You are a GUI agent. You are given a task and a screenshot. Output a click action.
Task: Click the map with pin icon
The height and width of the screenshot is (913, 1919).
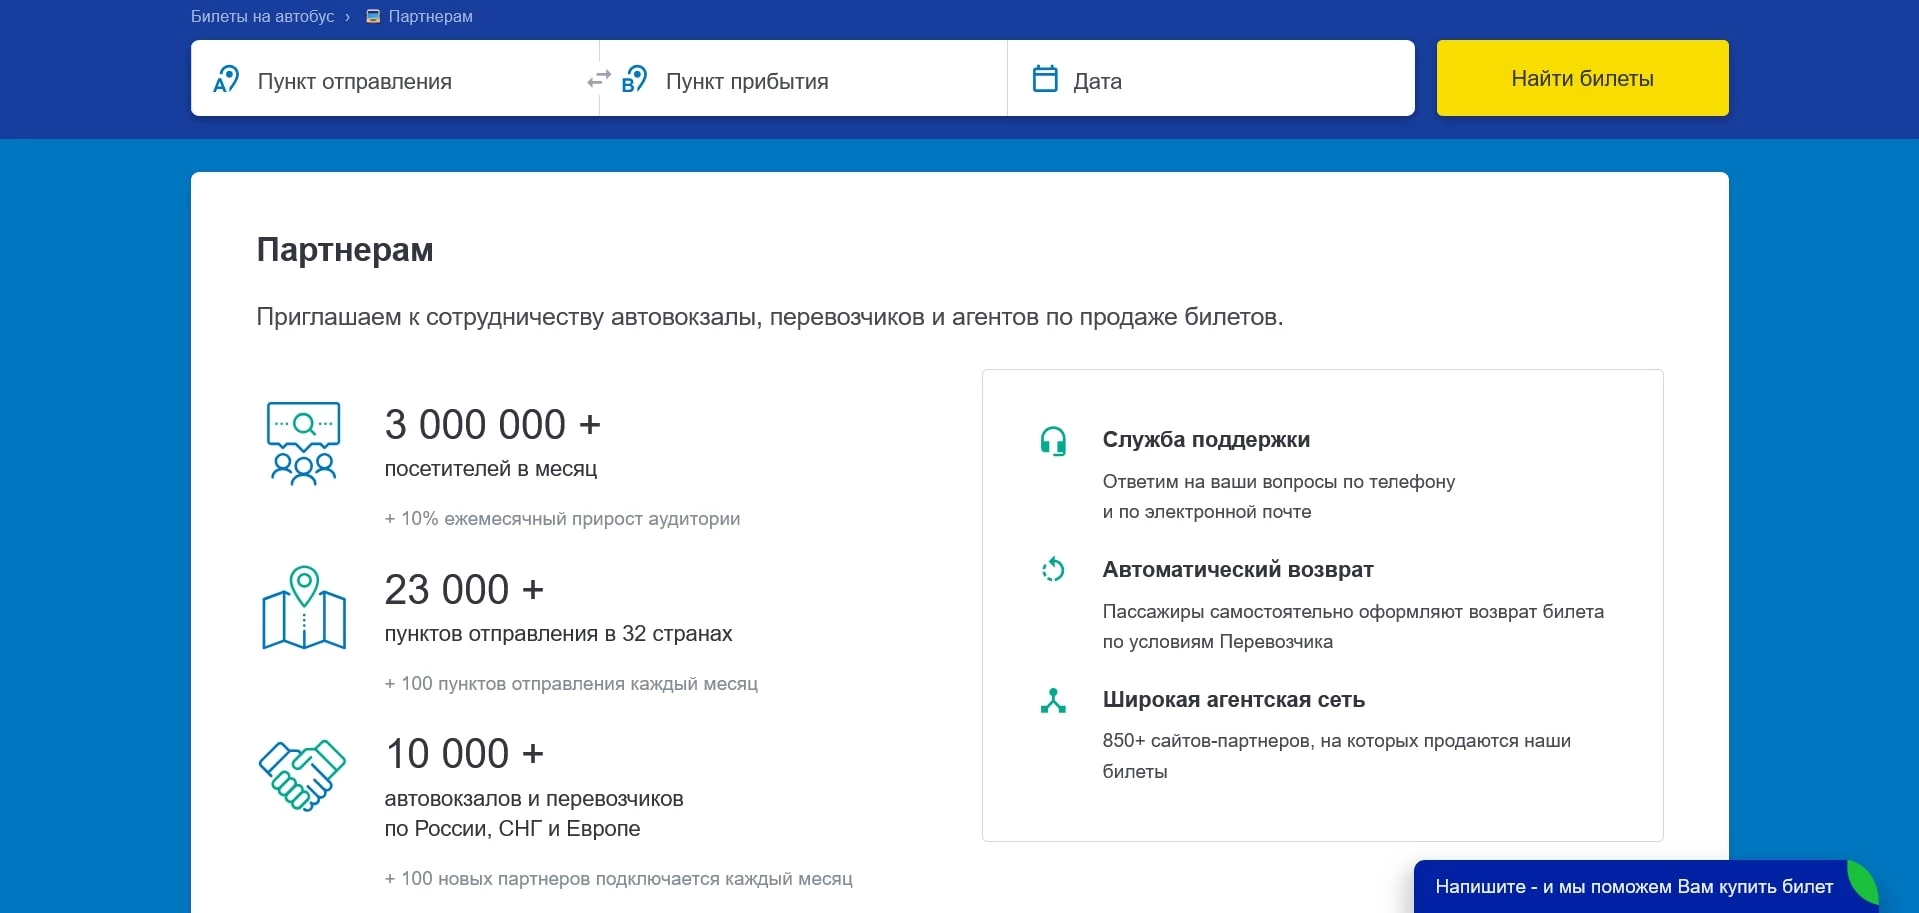point(302,608)
